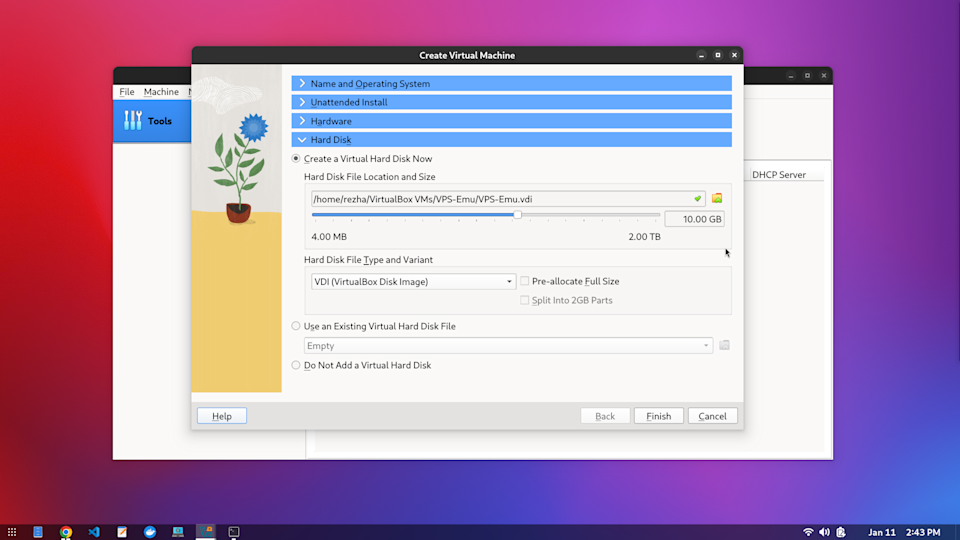This screenshot has width=960, height=540.
Task: Open the Empty existing disk dropdown
Action: (x=508, y=346)
